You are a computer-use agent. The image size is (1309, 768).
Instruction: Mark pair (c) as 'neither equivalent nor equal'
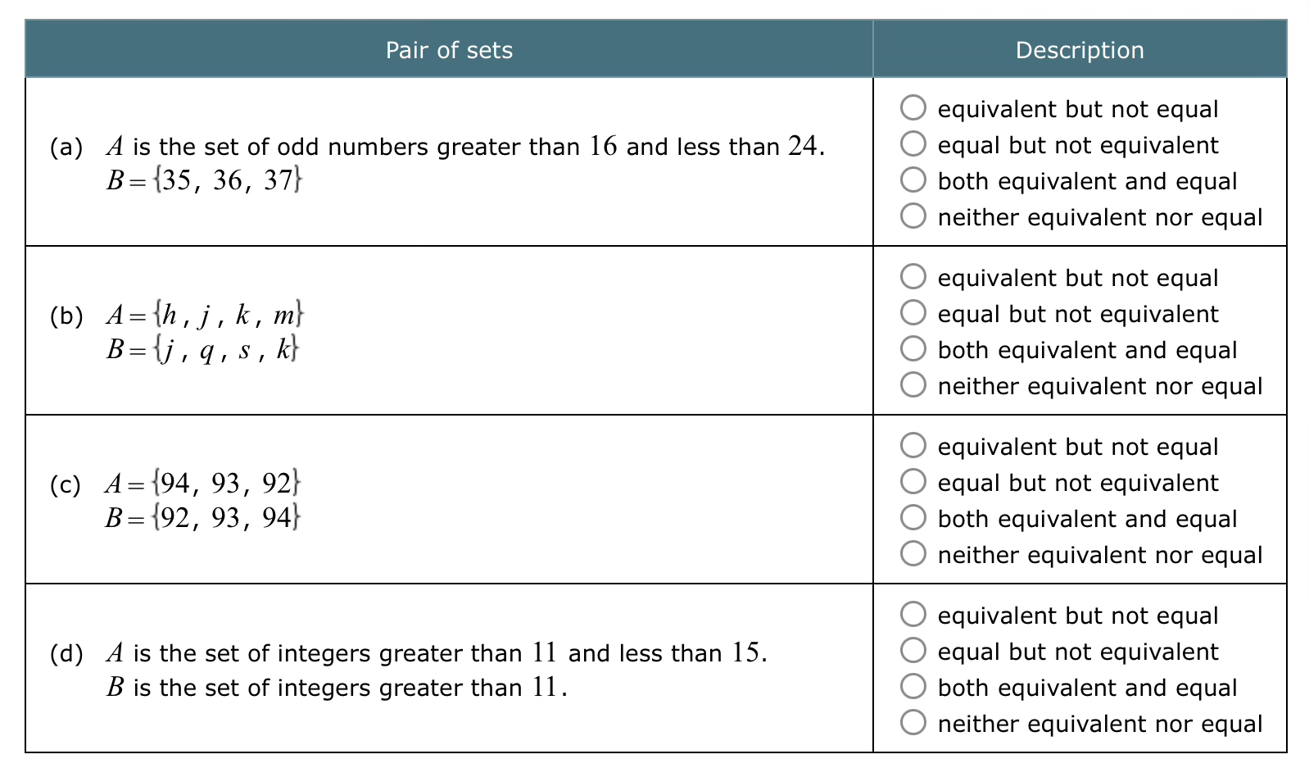913,554
